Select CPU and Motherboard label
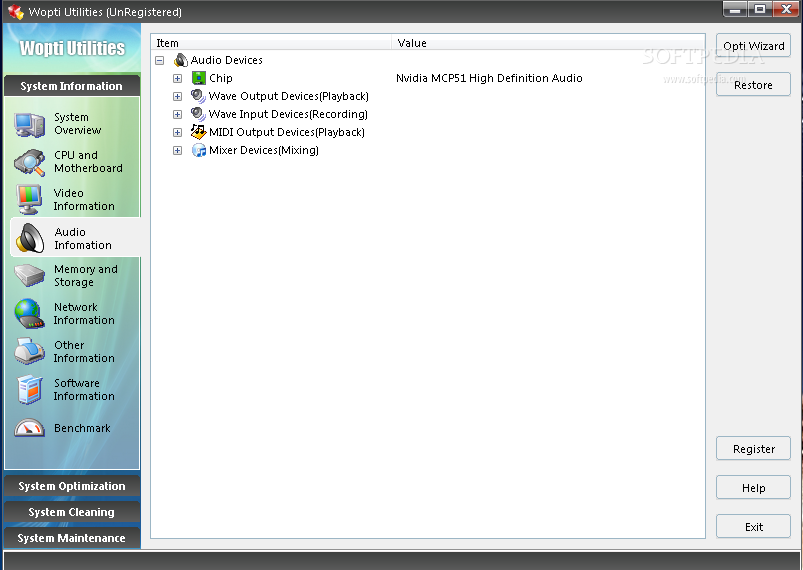Viewport: 803px width, 570px height. click(88, 162)
